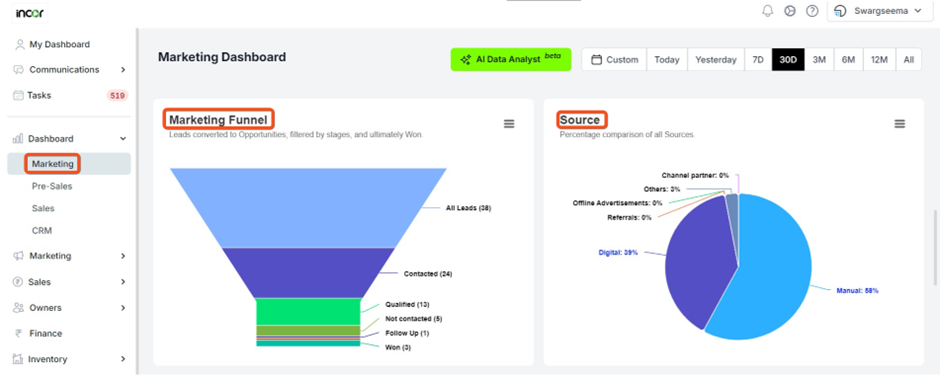Expand the Communications sidebar section
The height and width of the screenshot is (379, 940).
[x=69, y=70]
